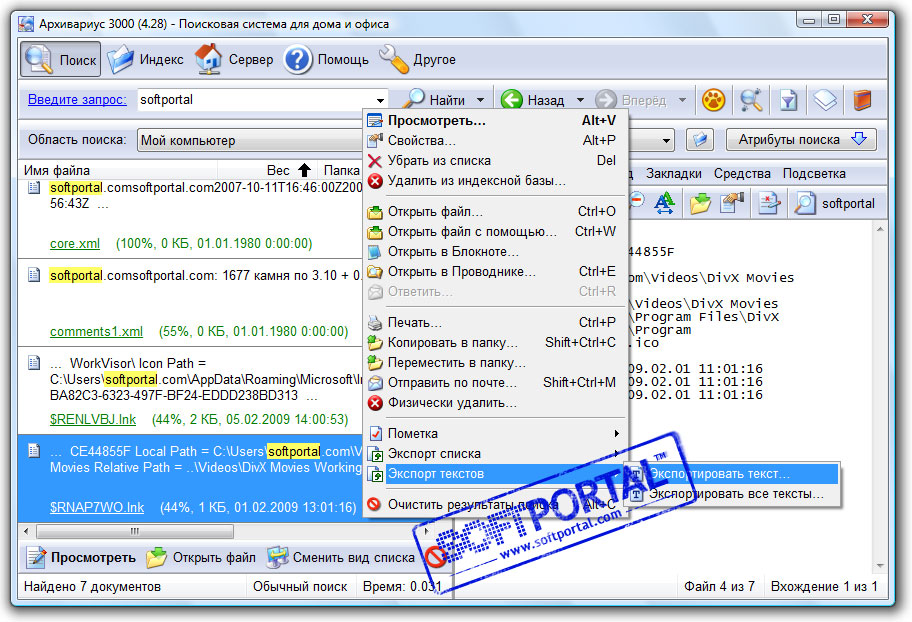Go back with the Назад button
Viewport: 912px width, 622px height.
click(x=533, y=100)
